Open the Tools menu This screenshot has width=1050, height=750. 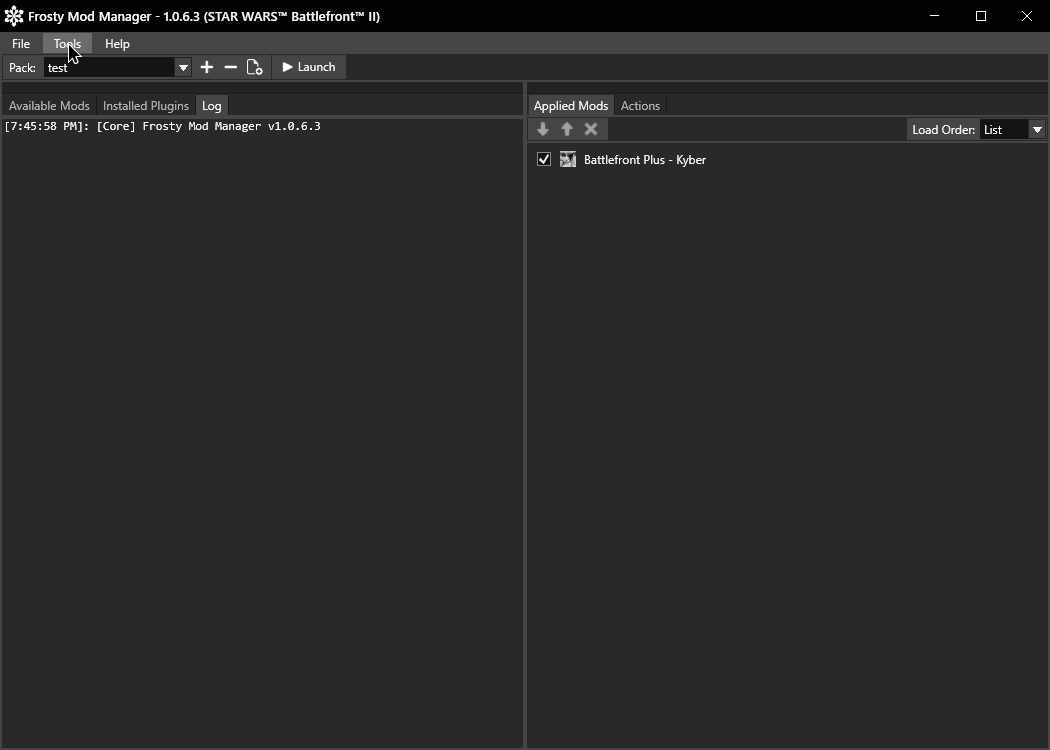point(68,44)
